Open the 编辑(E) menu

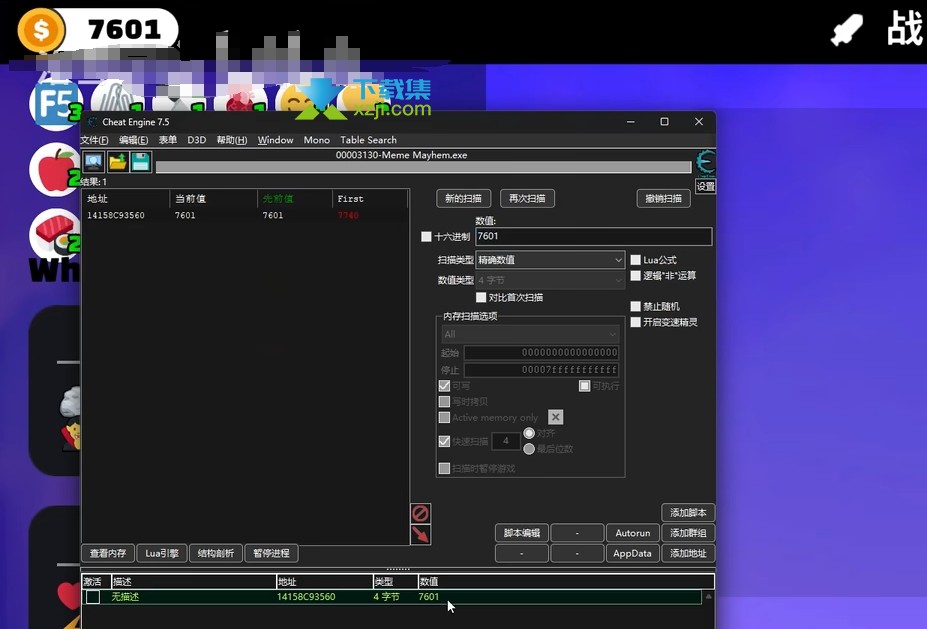click(134, 140)
